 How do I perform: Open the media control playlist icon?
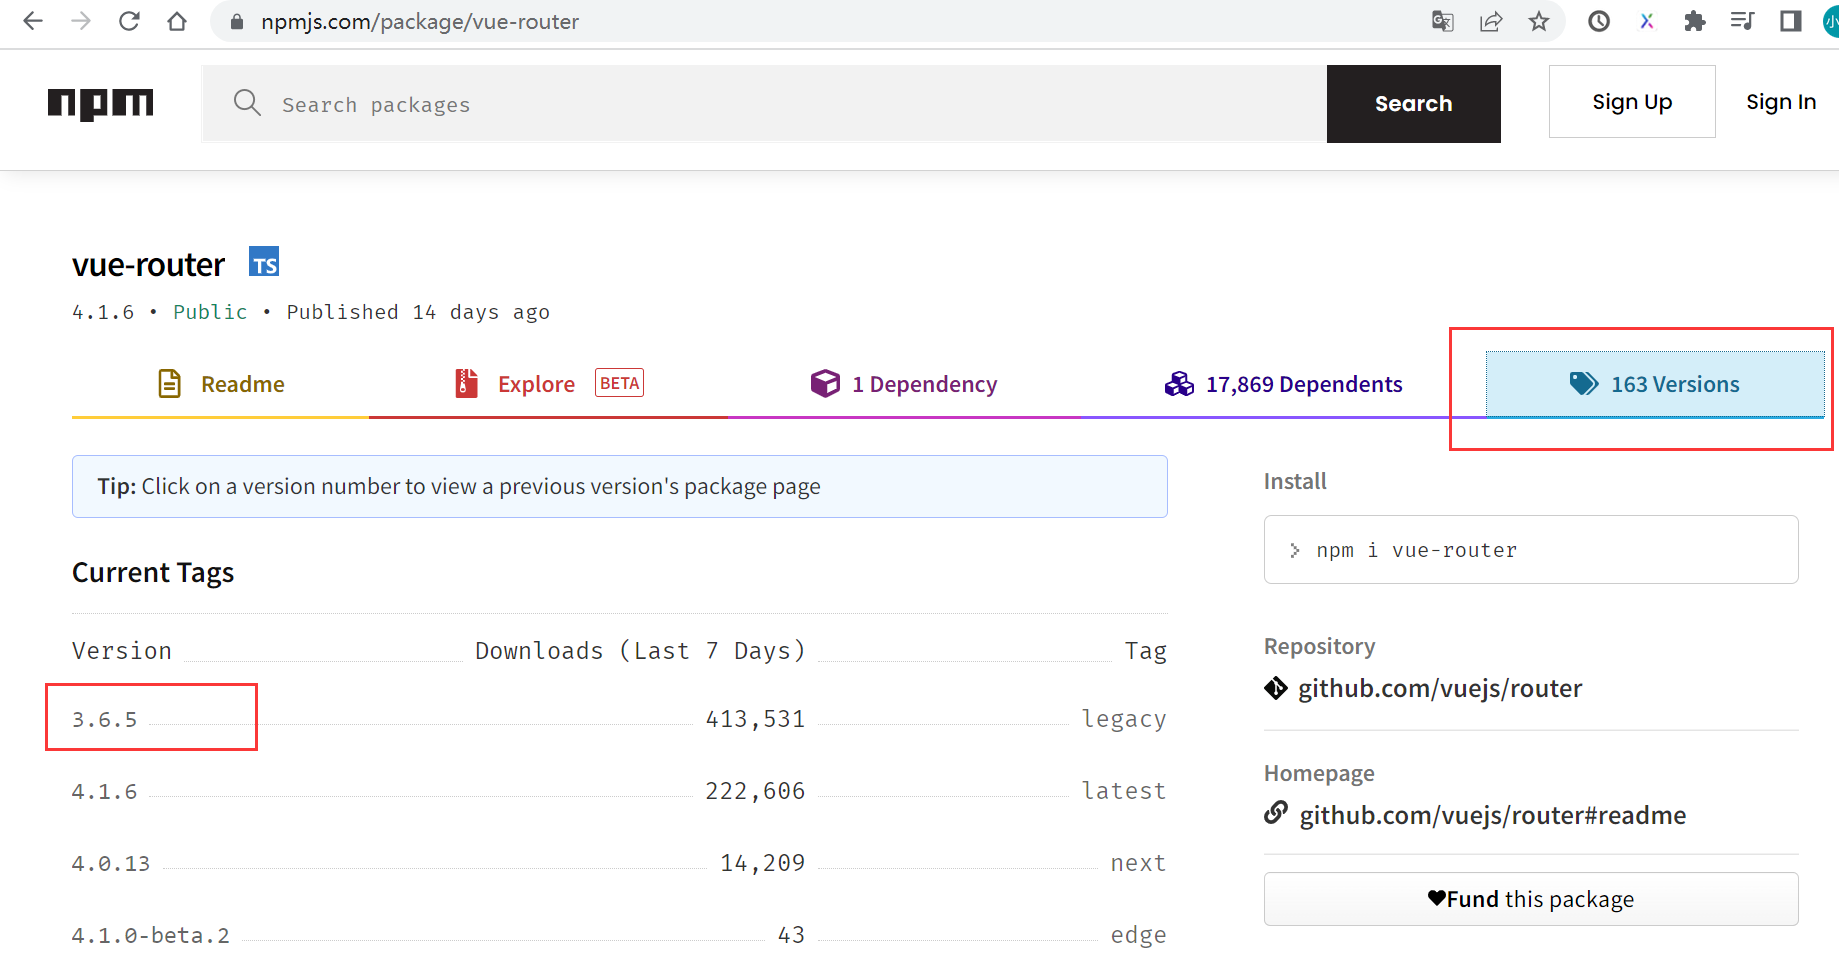1742,21
